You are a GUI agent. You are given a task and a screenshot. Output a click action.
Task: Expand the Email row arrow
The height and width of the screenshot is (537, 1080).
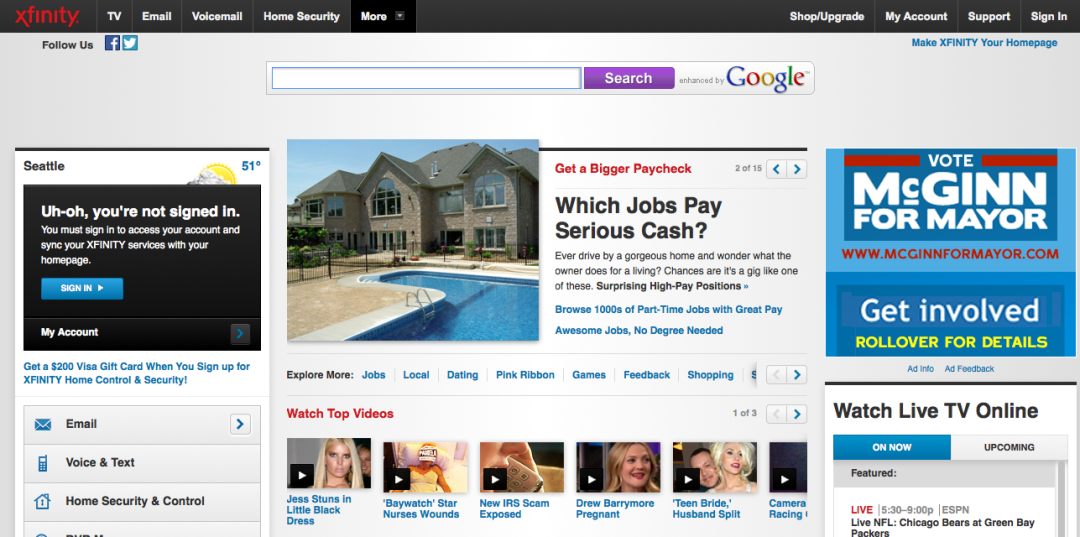point(240,424)
